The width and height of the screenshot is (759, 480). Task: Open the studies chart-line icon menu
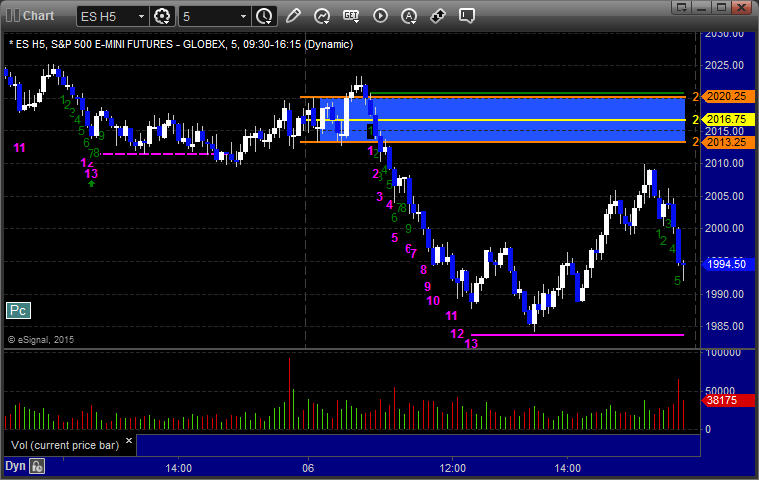coord(322,16)
